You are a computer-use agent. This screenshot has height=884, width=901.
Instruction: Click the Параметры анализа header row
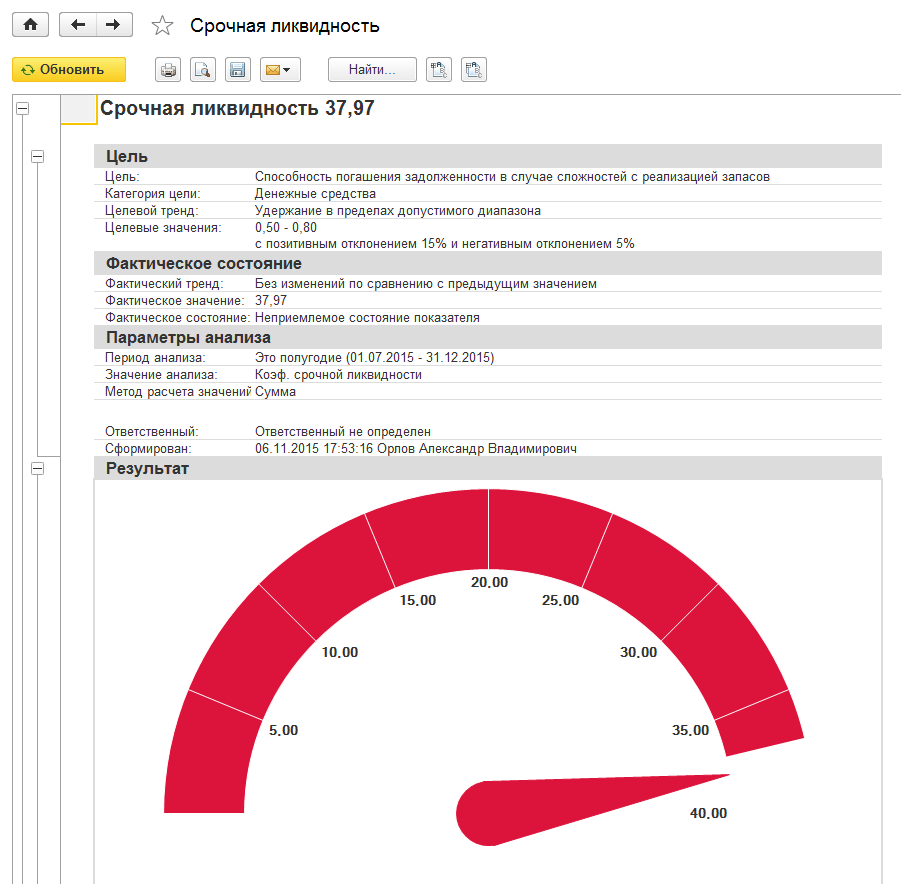488,337
